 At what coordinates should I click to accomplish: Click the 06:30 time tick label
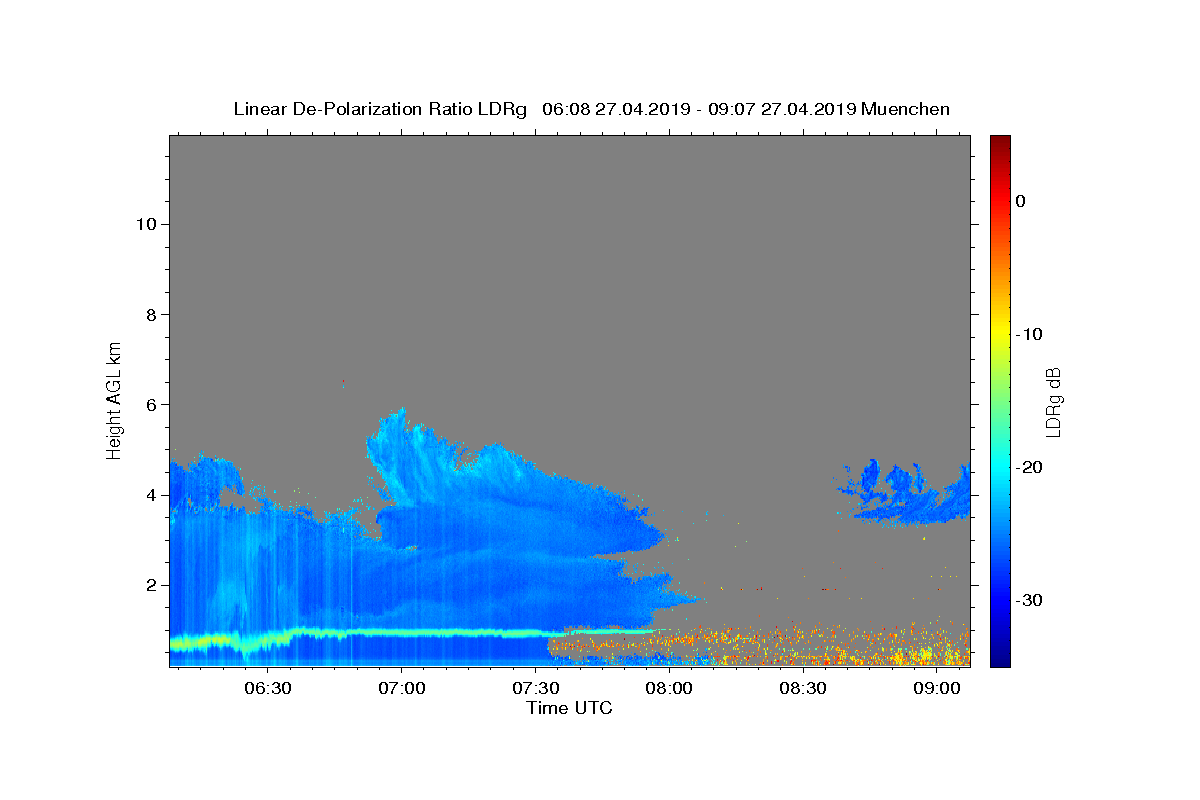pyautogui.click(x=267, y=688)
